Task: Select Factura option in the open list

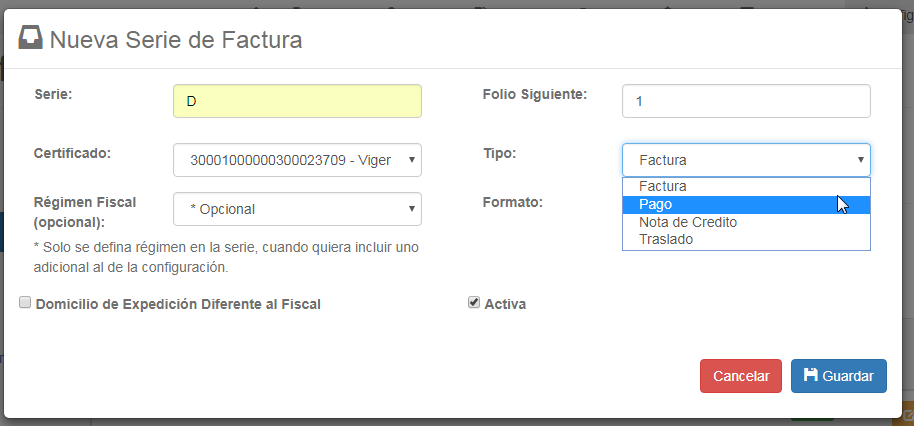Action: click(x=662, y=186)
